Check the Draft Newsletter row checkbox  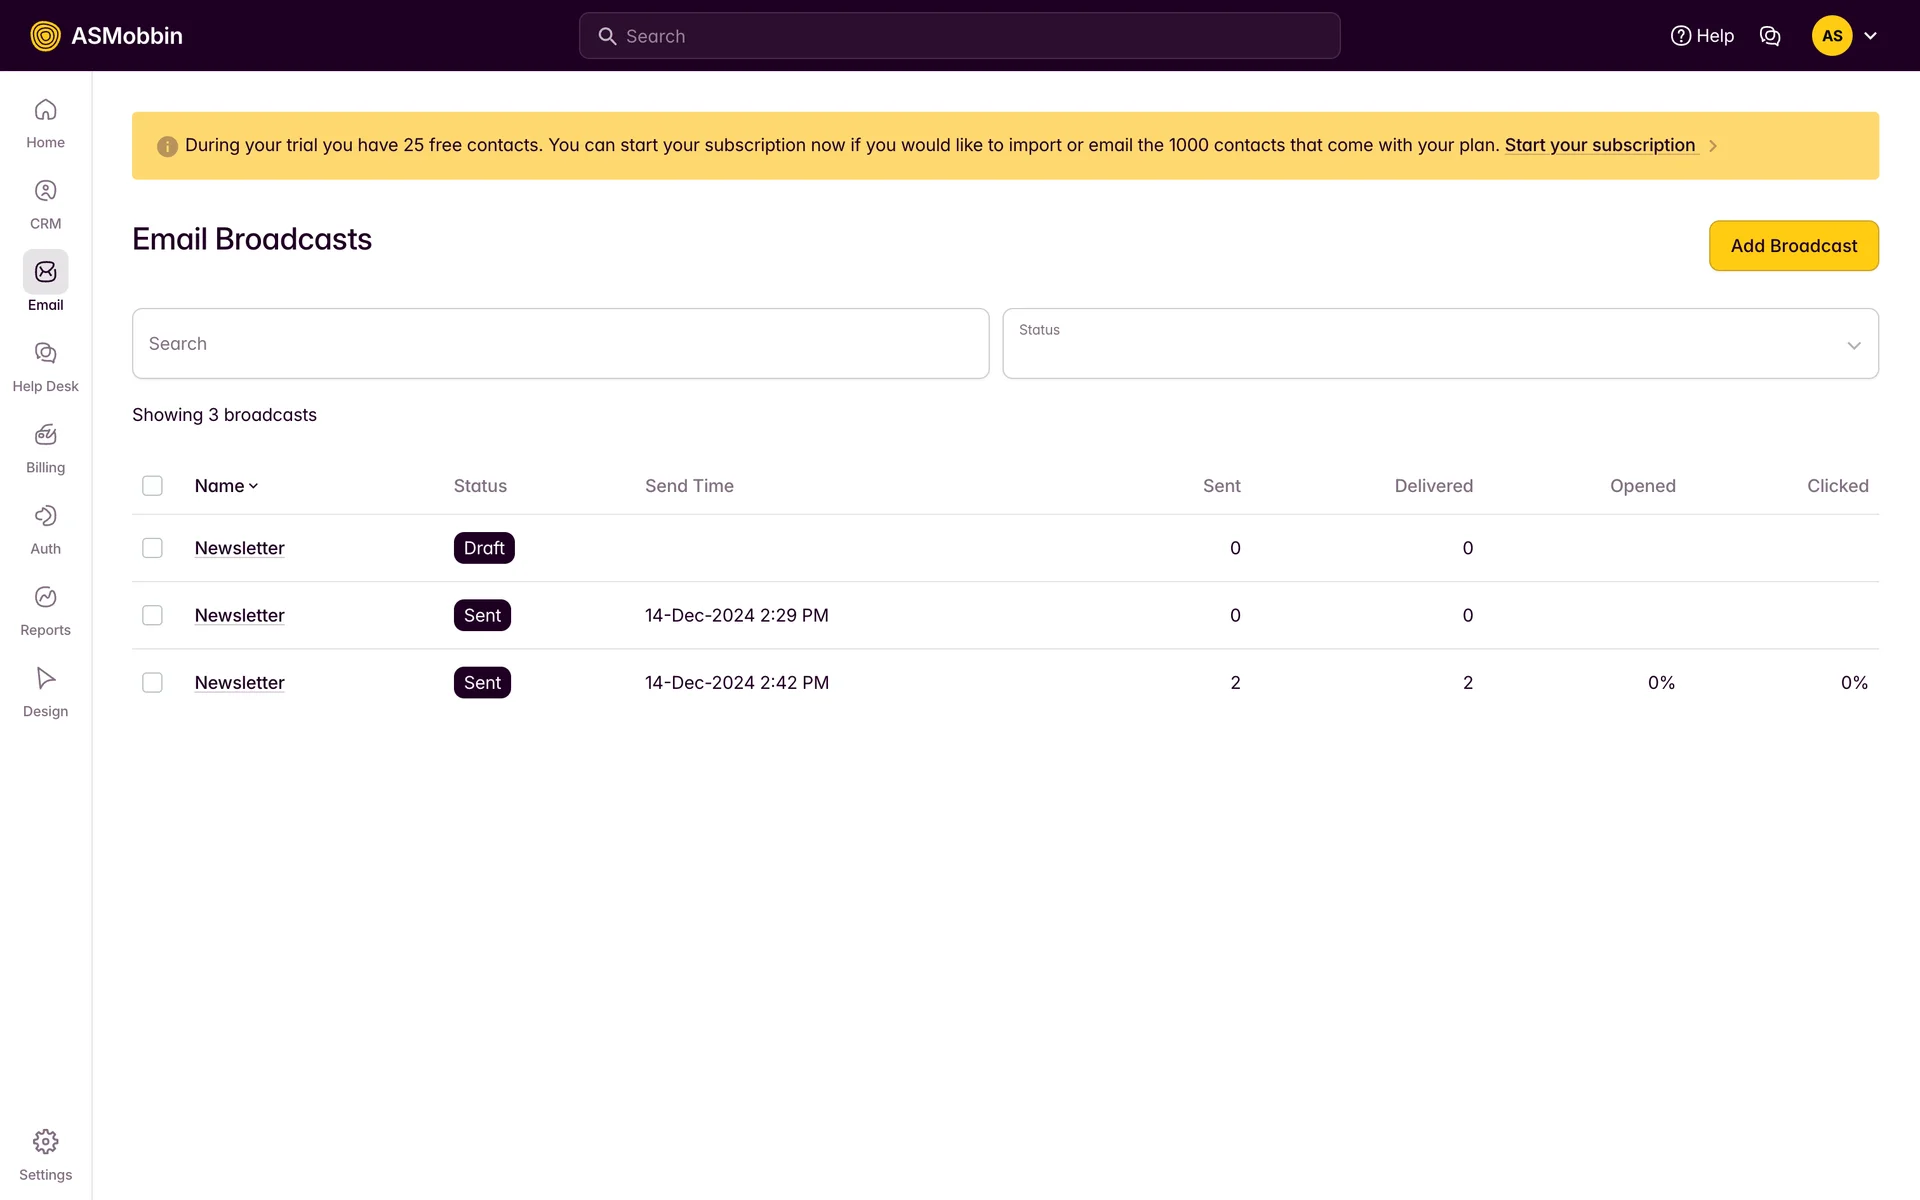[152, 548]
